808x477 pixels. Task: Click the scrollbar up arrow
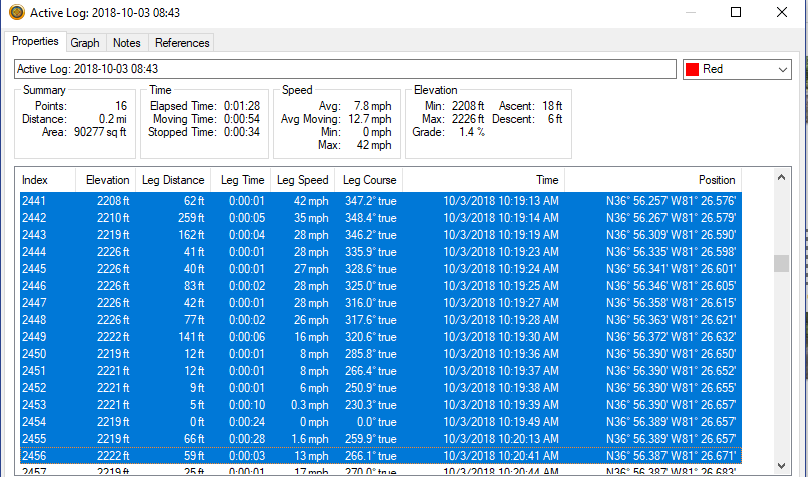[781, 177]
